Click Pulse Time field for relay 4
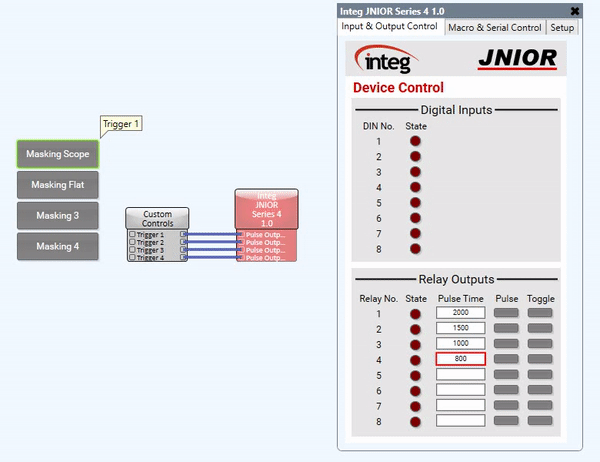This screenshot has width=600, height=462. (460, 359)
